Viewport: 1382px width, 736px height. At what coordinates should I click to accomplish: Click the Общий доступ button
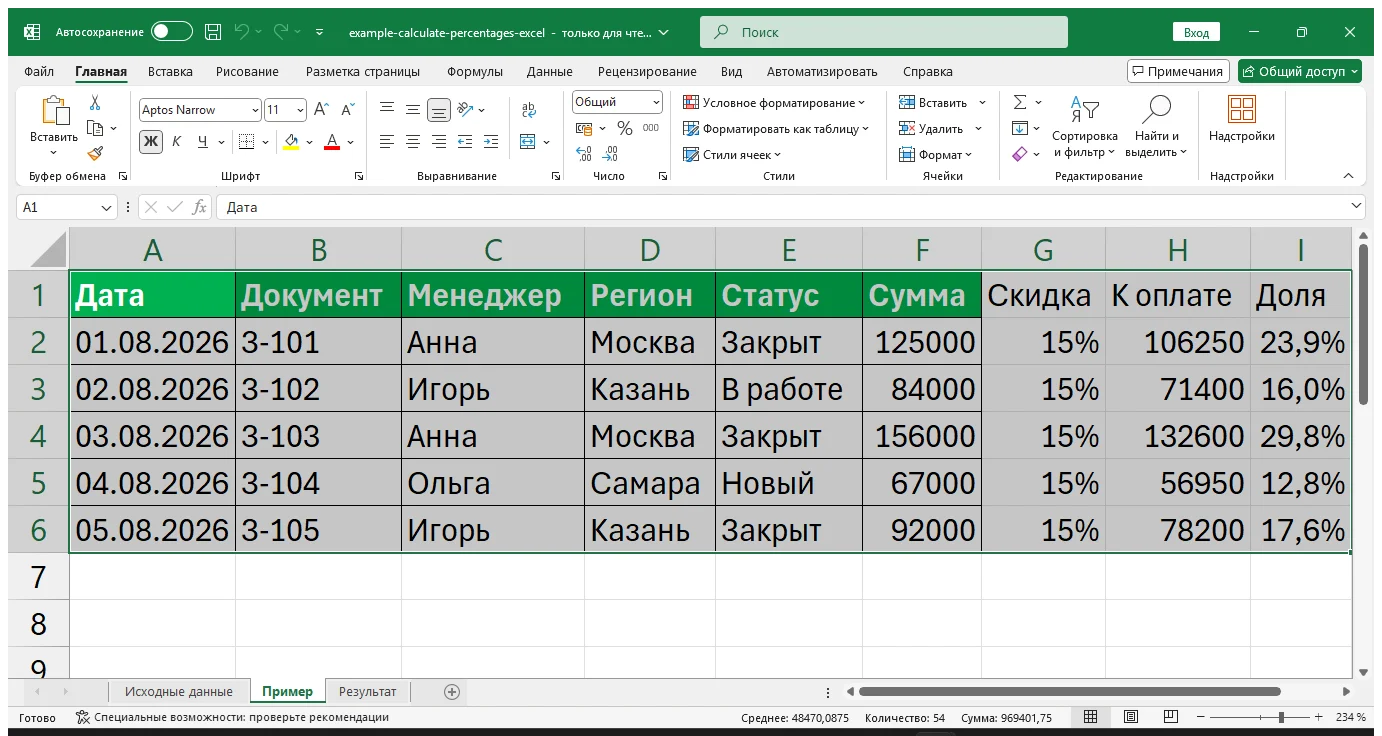1300,71
